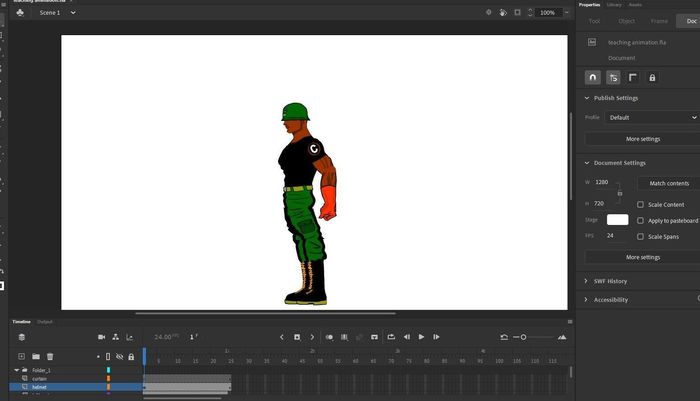The width and height of the screenshot is (700, 401).
Task: Click the 24.00 frame rate value
Action: coord(163,337)
